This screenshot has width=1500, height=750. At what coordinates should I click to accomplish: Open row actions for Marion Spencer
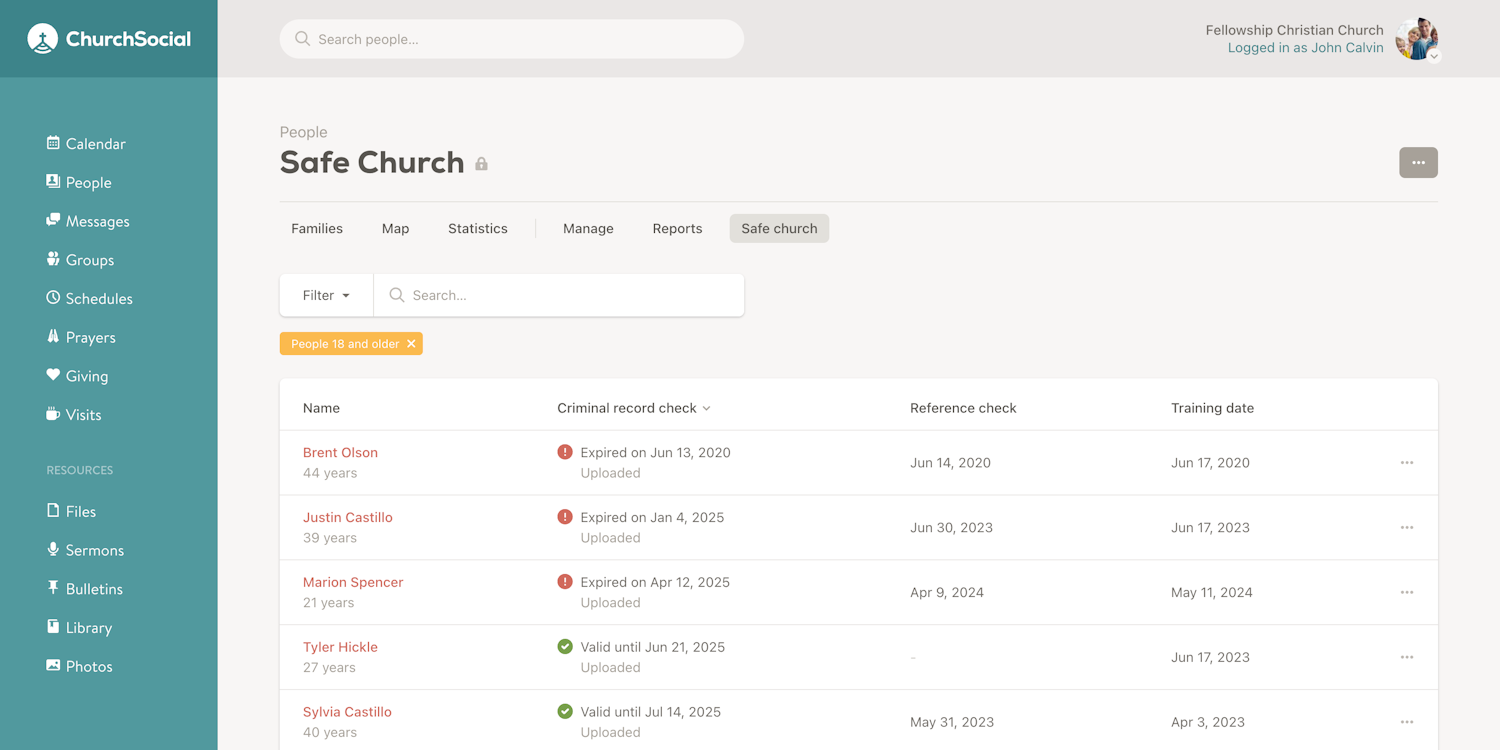click(x=1407, y=592)
